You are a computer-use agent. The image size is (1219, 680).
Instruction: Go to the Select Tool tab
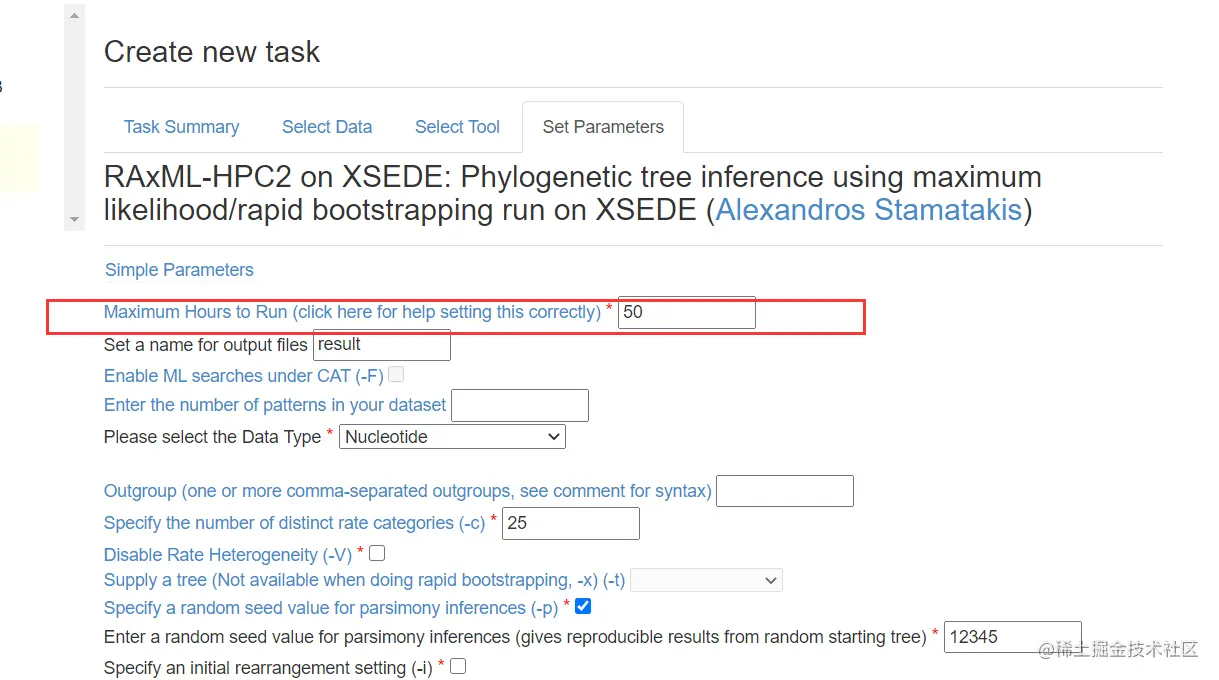click(x=457, y=127)
